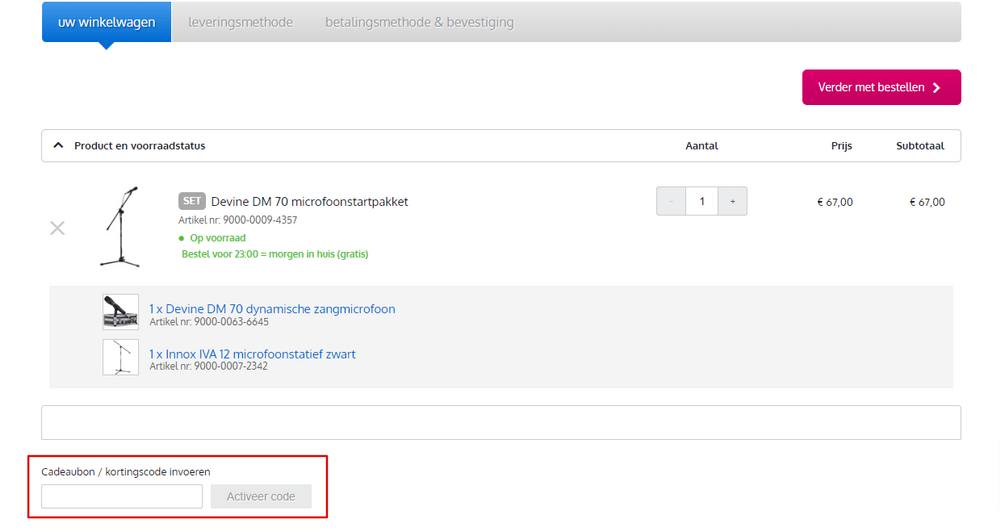Focus the kortingscode input field
This screenshot has height=531, width=1000.
point(122,497)
